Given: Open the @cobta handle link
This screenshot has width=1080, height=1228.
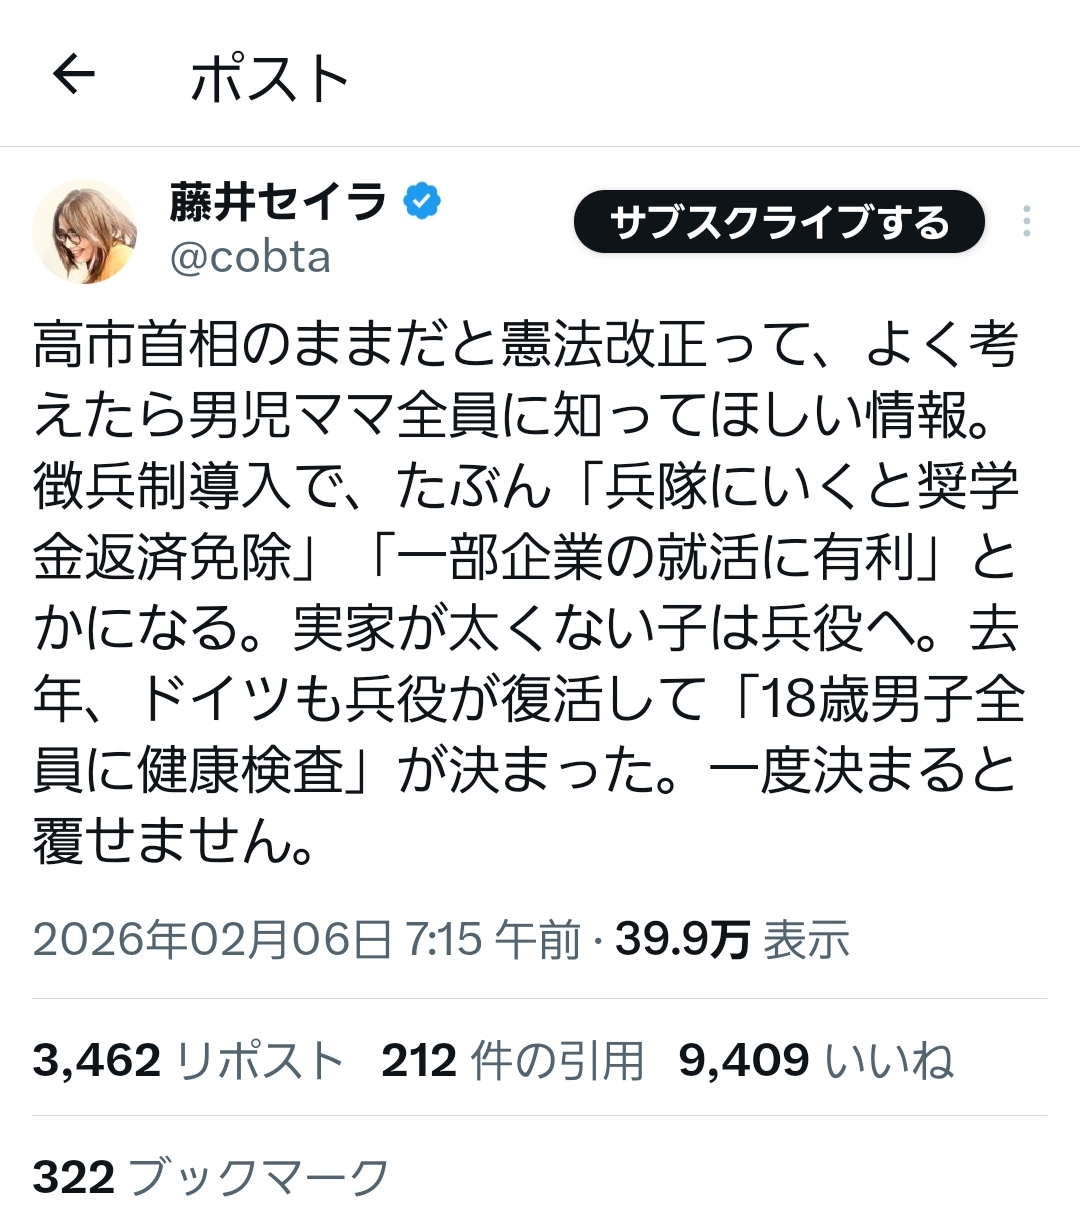Looking at the screenshot, I should tap(250, 258).
